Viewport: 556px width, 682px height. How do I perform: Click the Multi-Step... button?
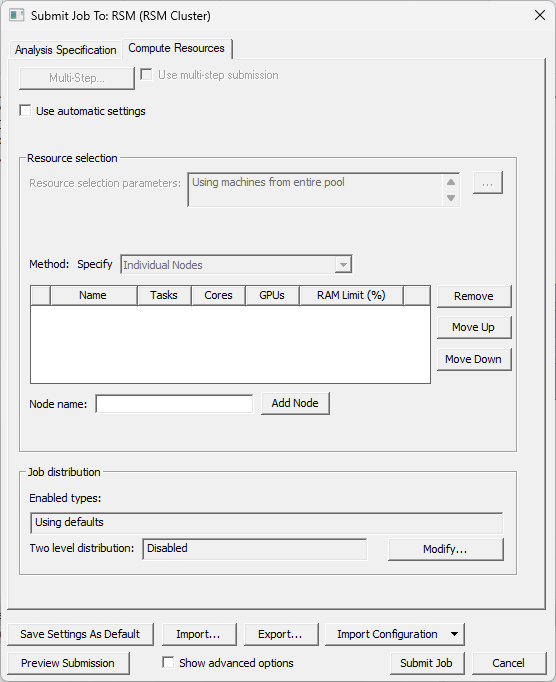point(77,78)
